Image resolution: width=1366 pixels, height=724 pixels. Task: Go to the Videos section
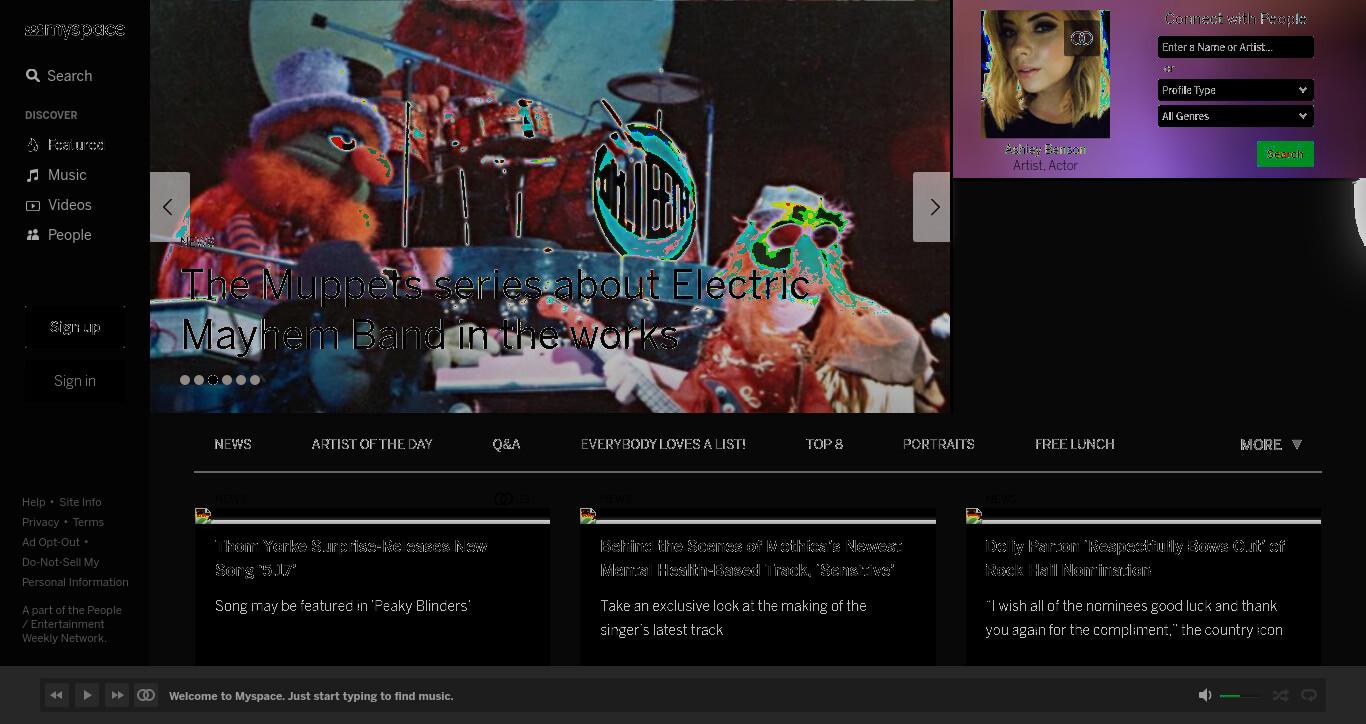(59, 205)
